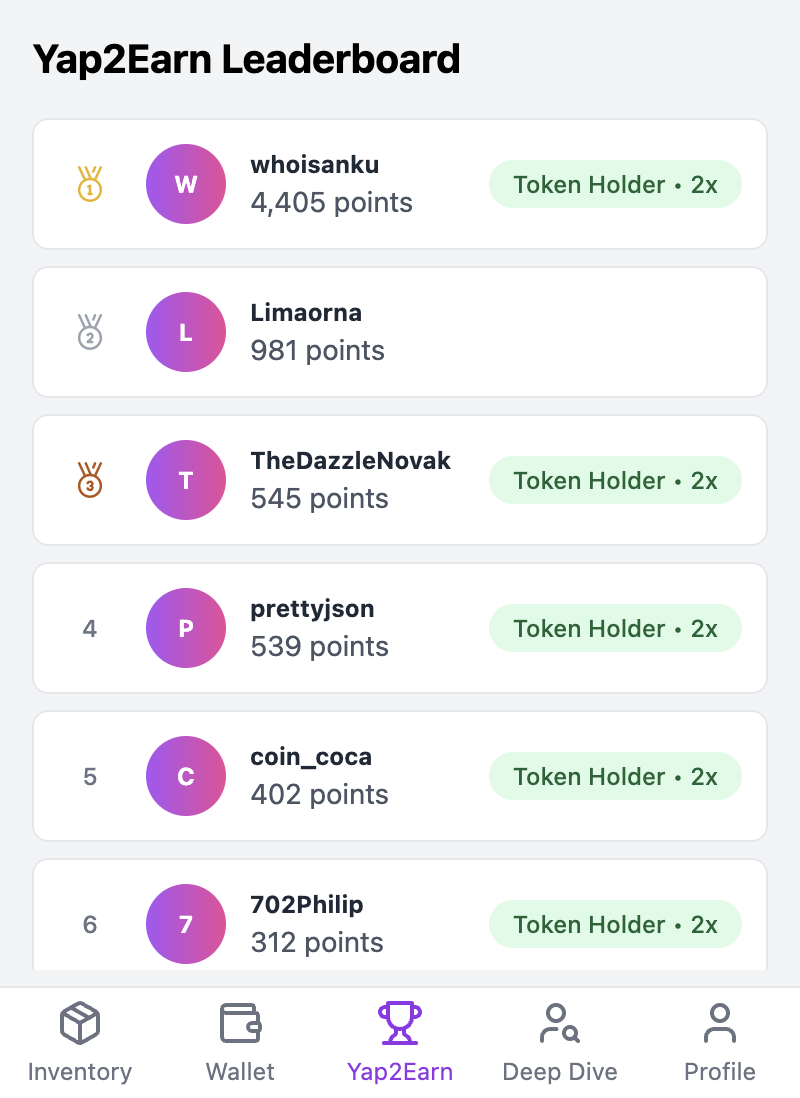Open Deep Dive person-search icon
This screenshot has height=1098, width=800.
[559, 1024]
